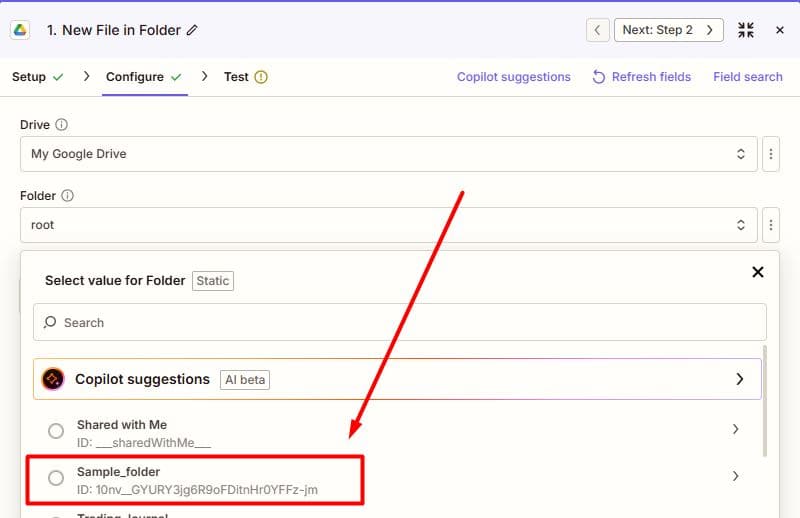Go to previous step arrow button

[597, 30]
